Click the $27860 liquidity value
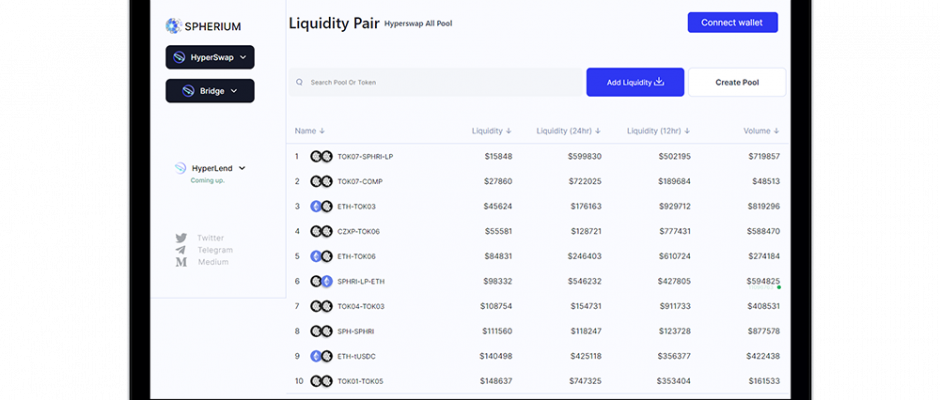 (498, 181)
